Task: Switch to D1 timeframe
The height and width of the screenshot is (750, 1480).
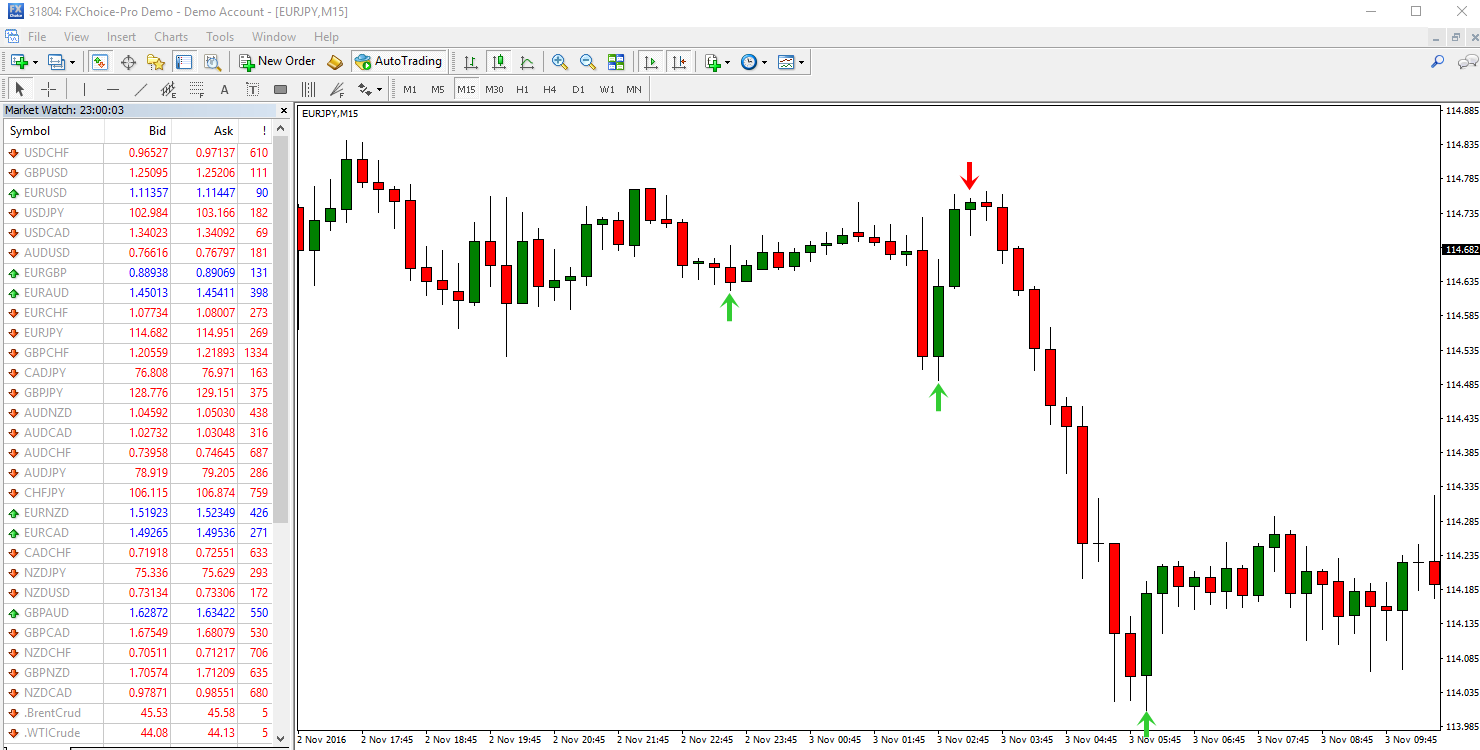Action: (578, 89)
